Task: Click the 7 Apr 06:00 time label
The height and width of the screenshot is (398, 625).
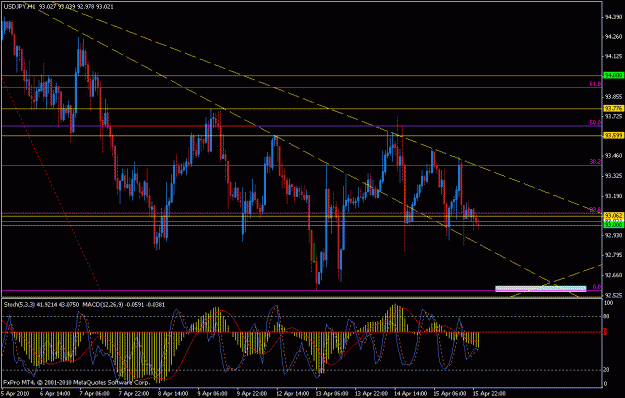Action: click(94, 394)
